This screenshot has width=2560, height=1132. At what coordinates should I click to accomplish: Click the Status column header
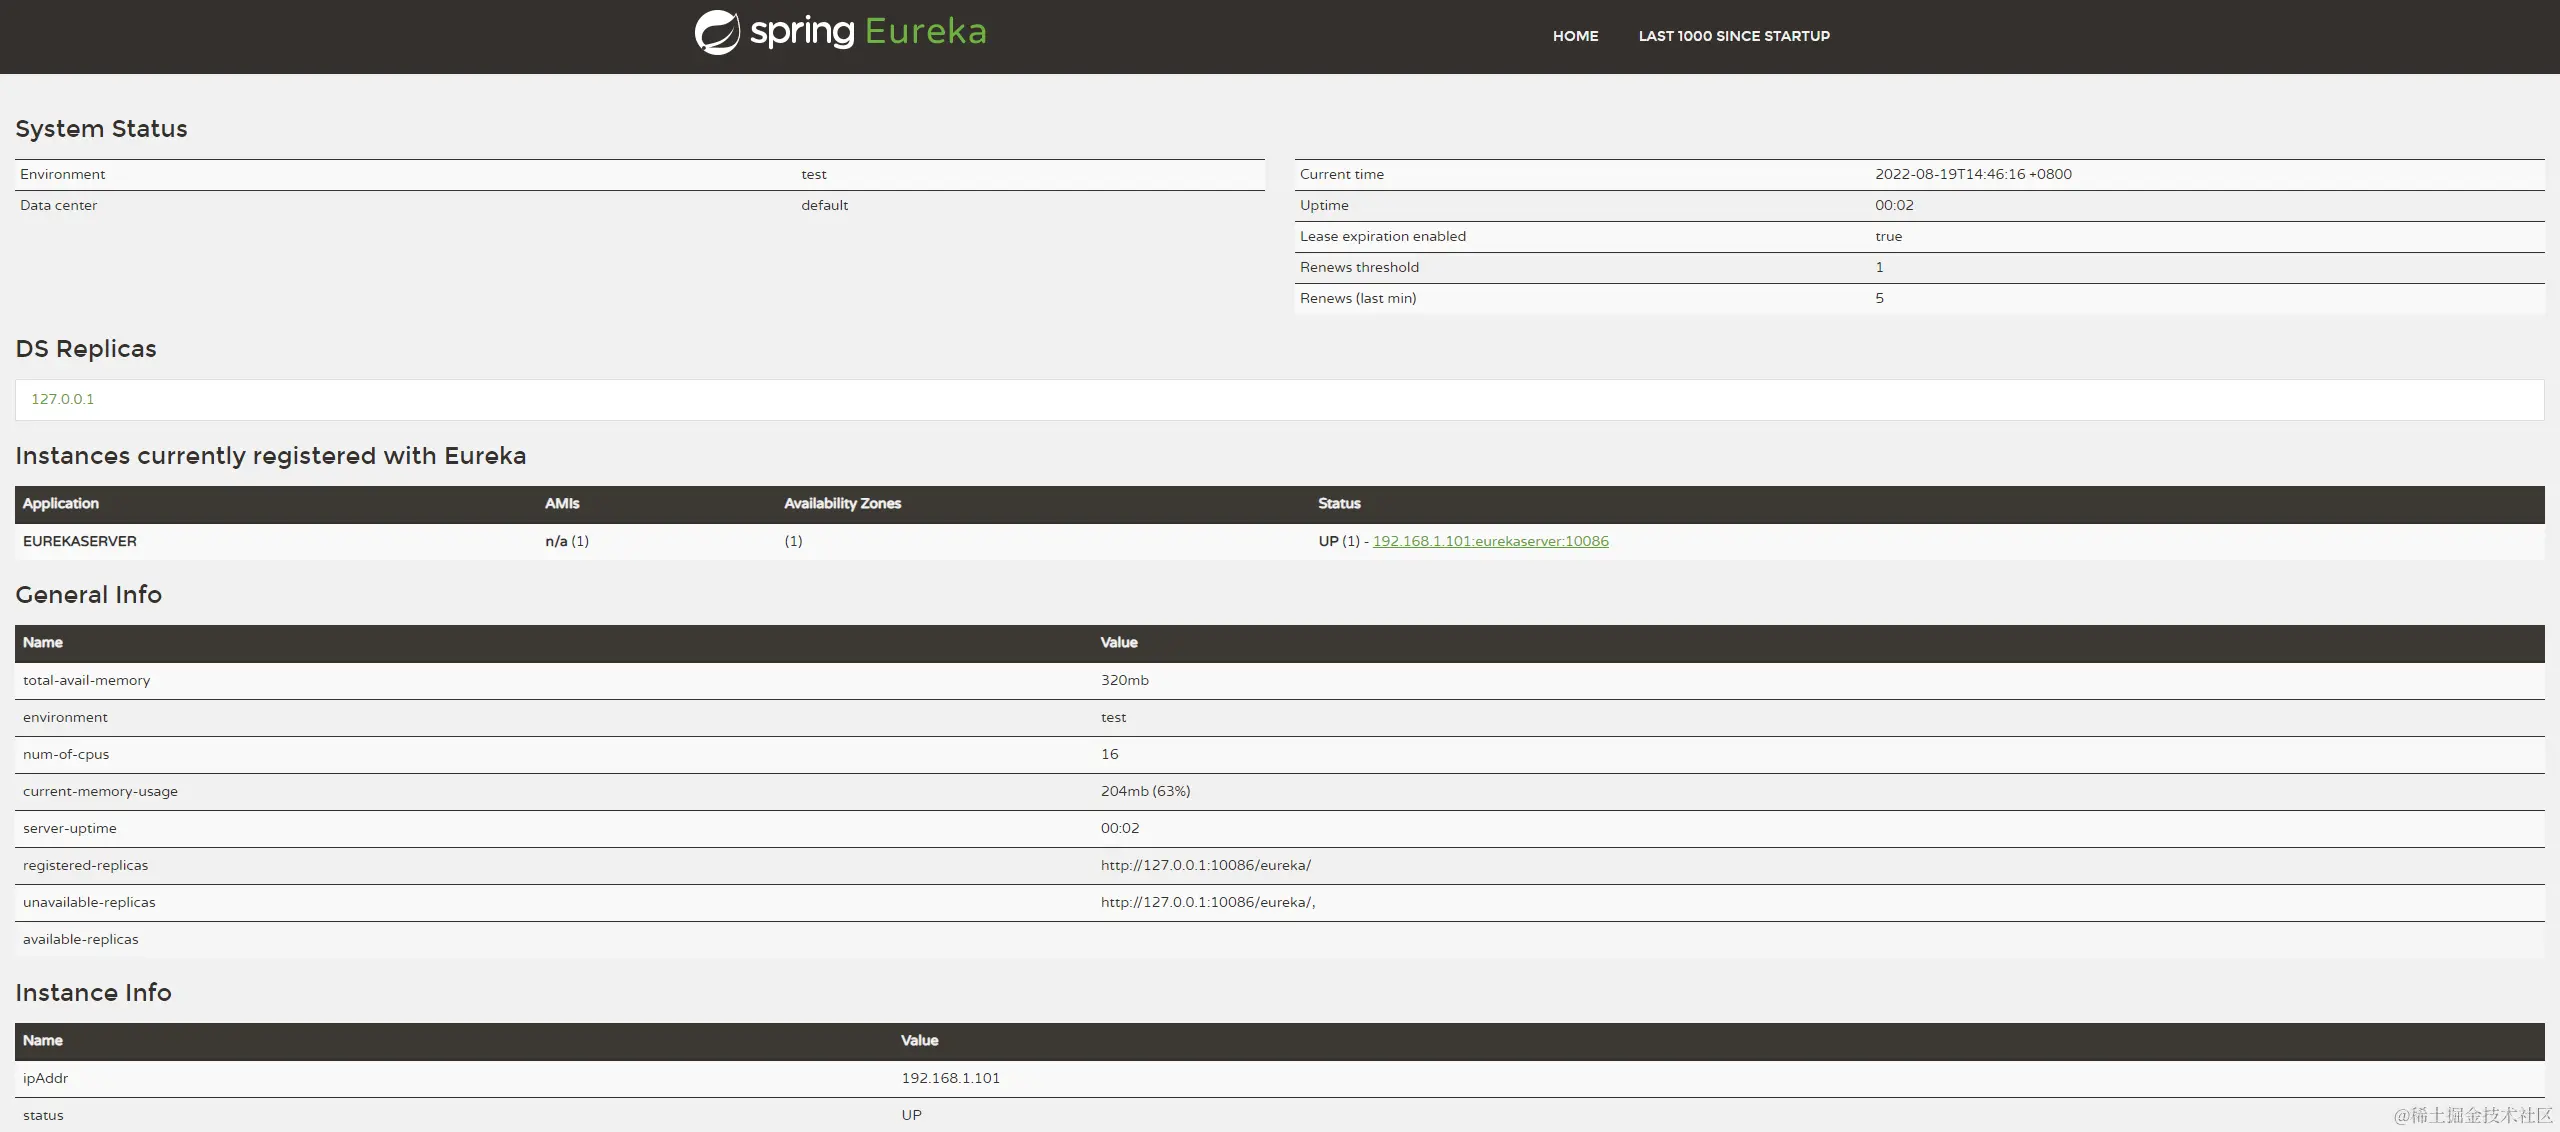[x=1339, y=503]
